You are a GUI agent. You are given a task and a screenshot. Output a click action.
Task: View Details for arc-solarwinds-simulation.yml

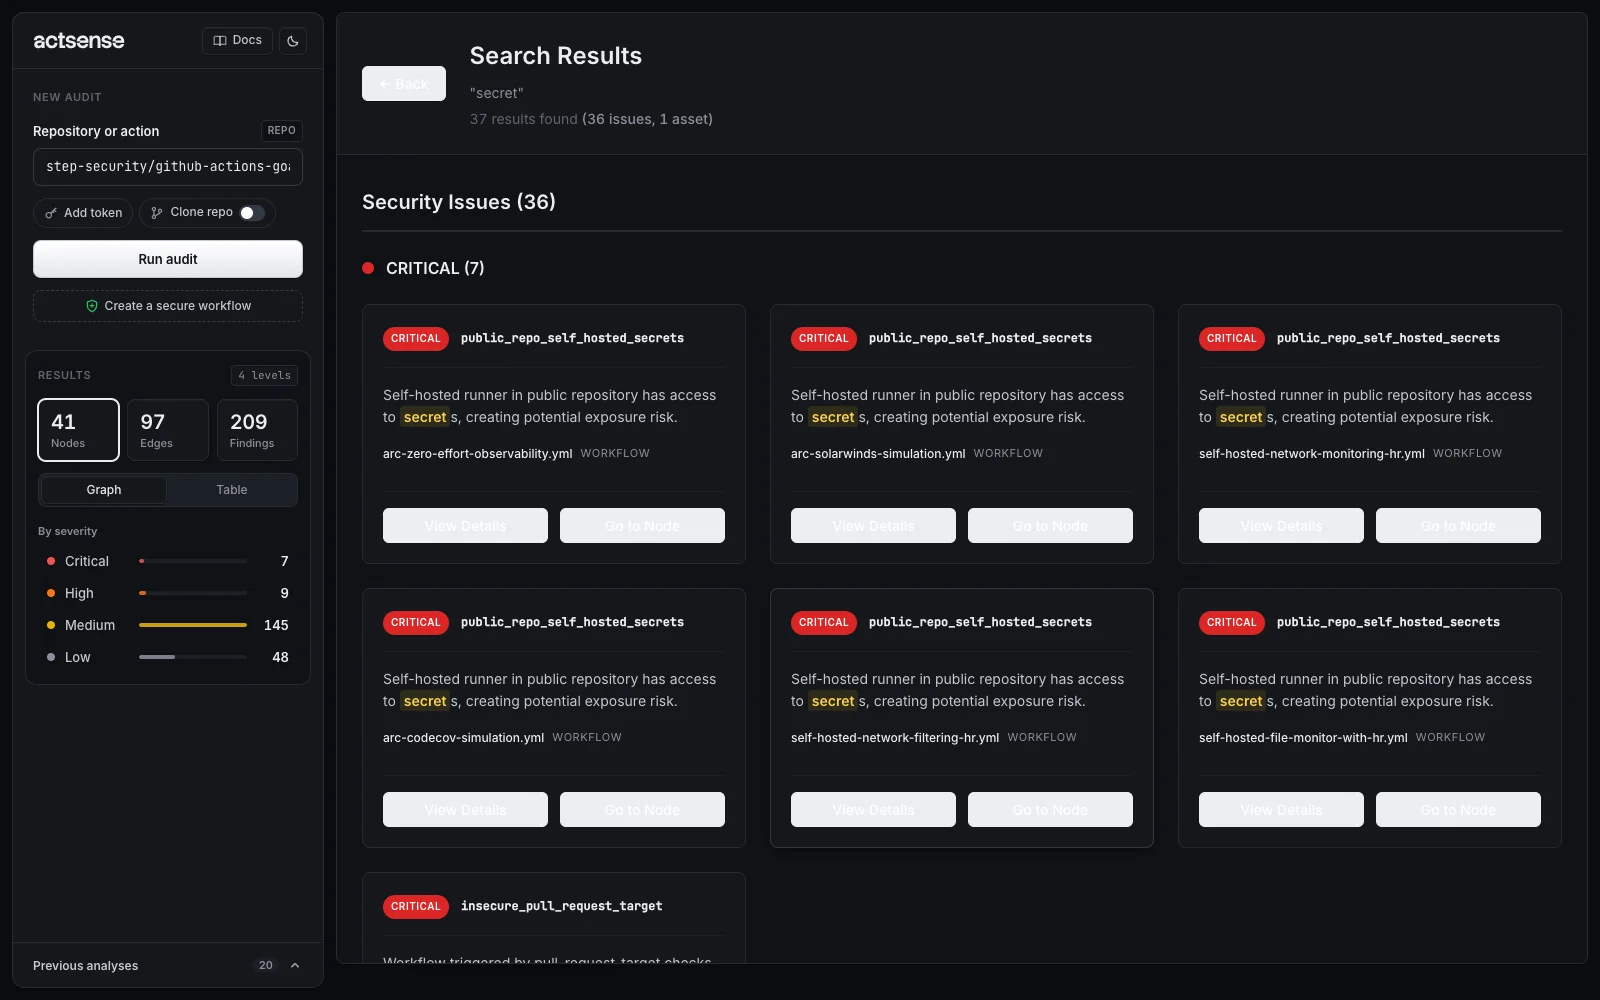[x=873, y=526]
